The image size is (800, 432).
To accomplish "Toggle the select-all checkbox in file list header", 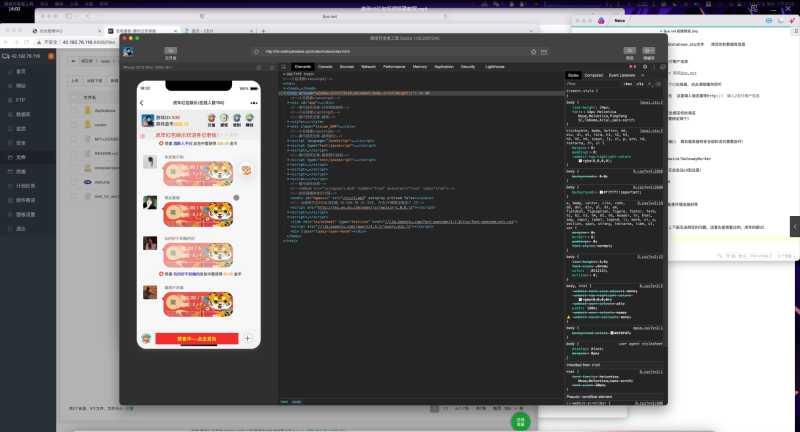I will pyautogui.click(x=74, y=97).
